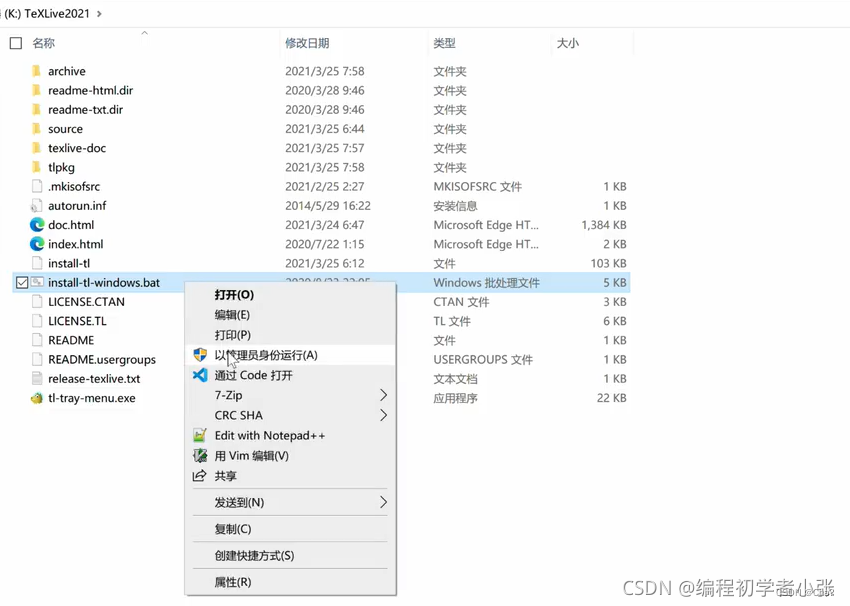
Task: Click the Vim icon in context menu
Action: [x=200, y=455]
